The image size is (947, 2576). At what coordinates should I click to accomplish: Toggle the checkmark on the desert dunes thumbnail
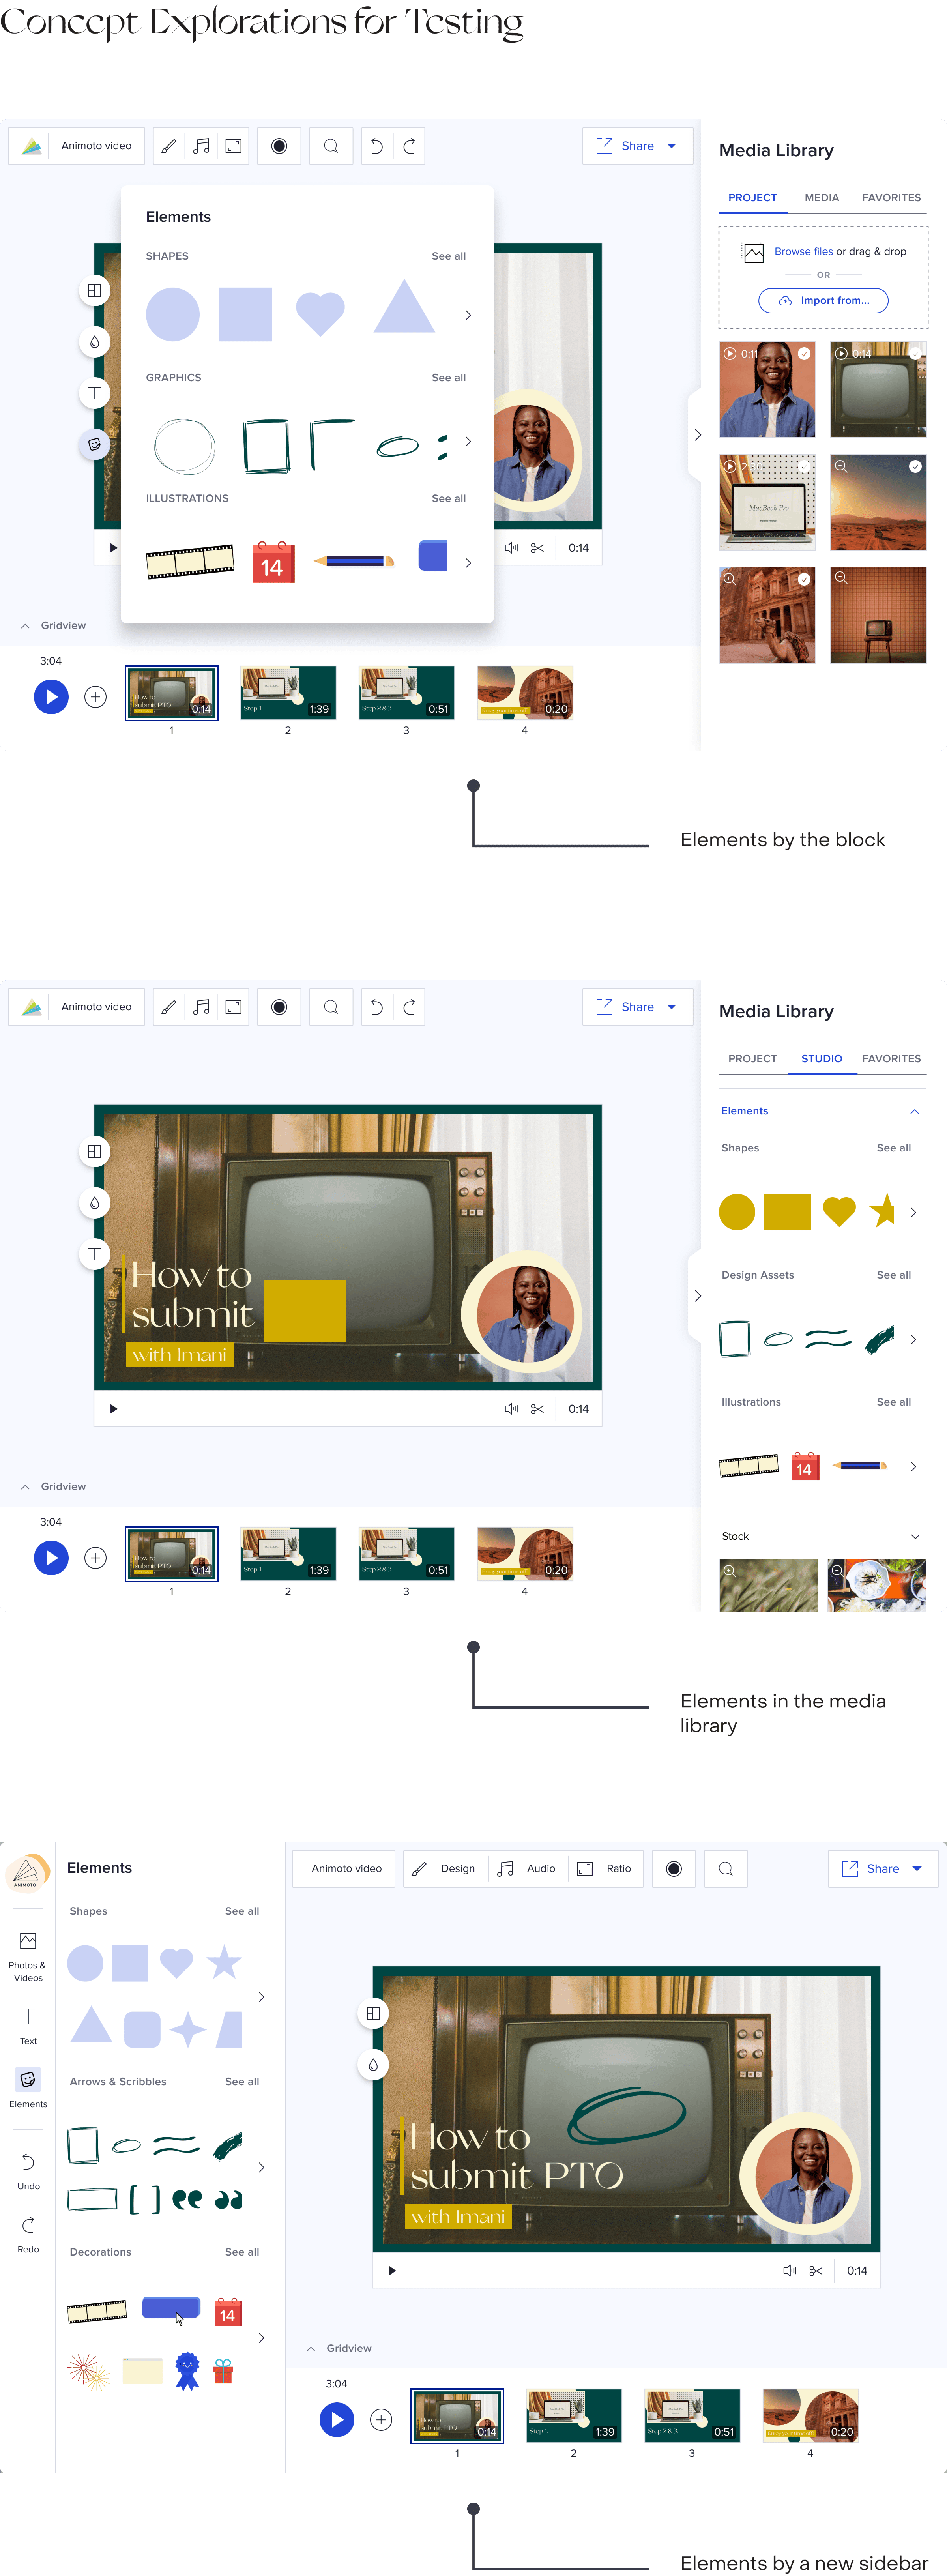(915, 467)
